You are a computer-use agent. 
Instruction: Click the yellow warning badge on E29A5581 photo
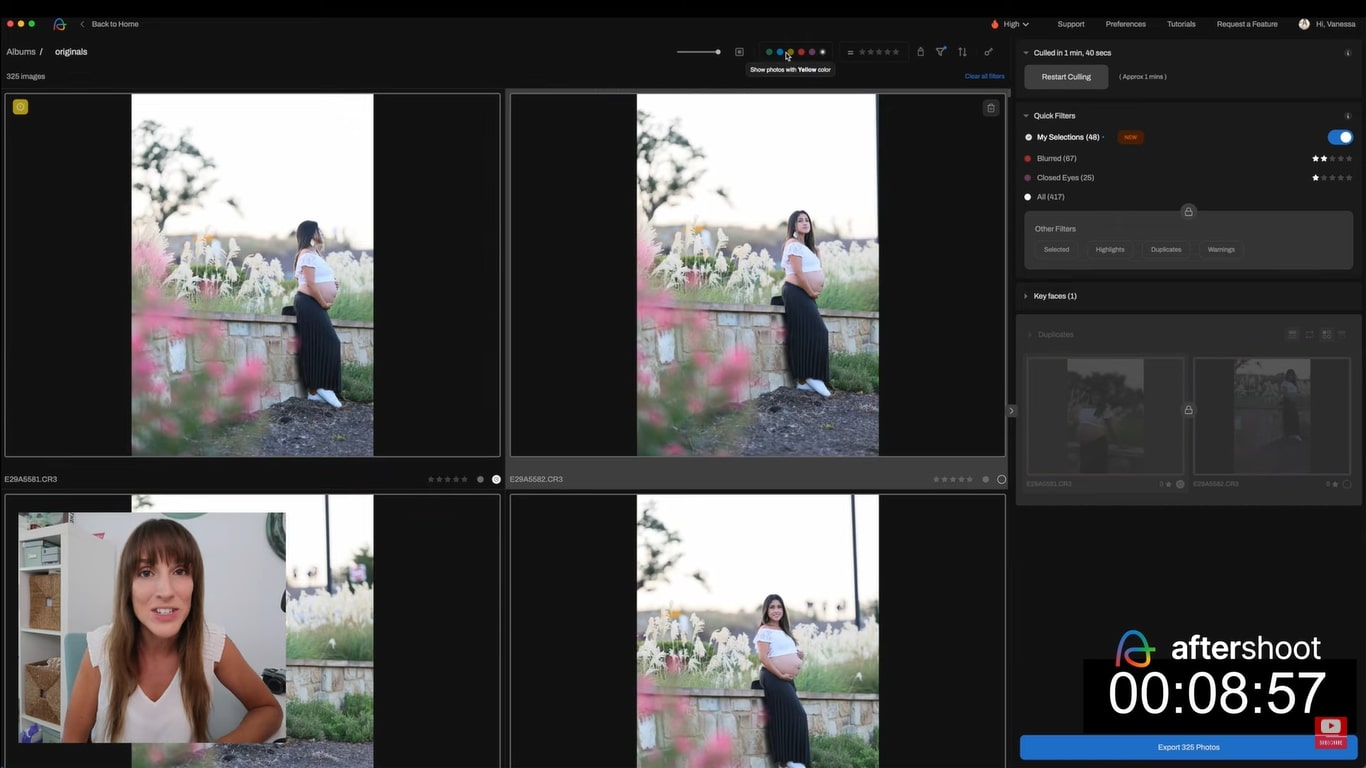pyautogui.click(x=20, y=107)
